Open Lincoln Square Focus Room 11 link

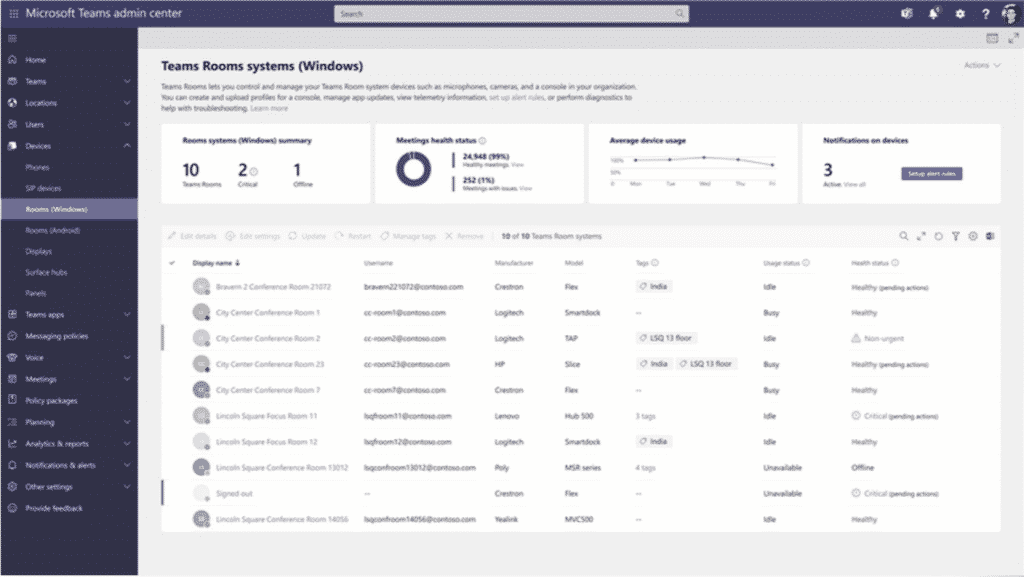267,416
